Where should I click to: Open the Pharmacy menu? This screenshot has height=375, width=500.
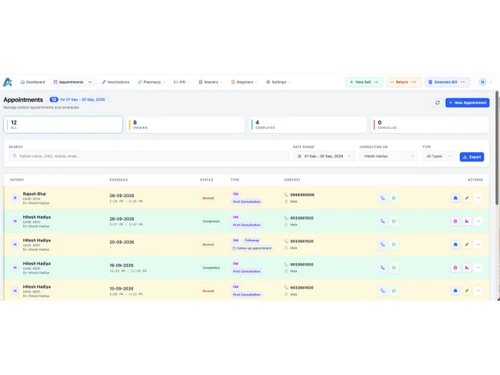[152, 82]
